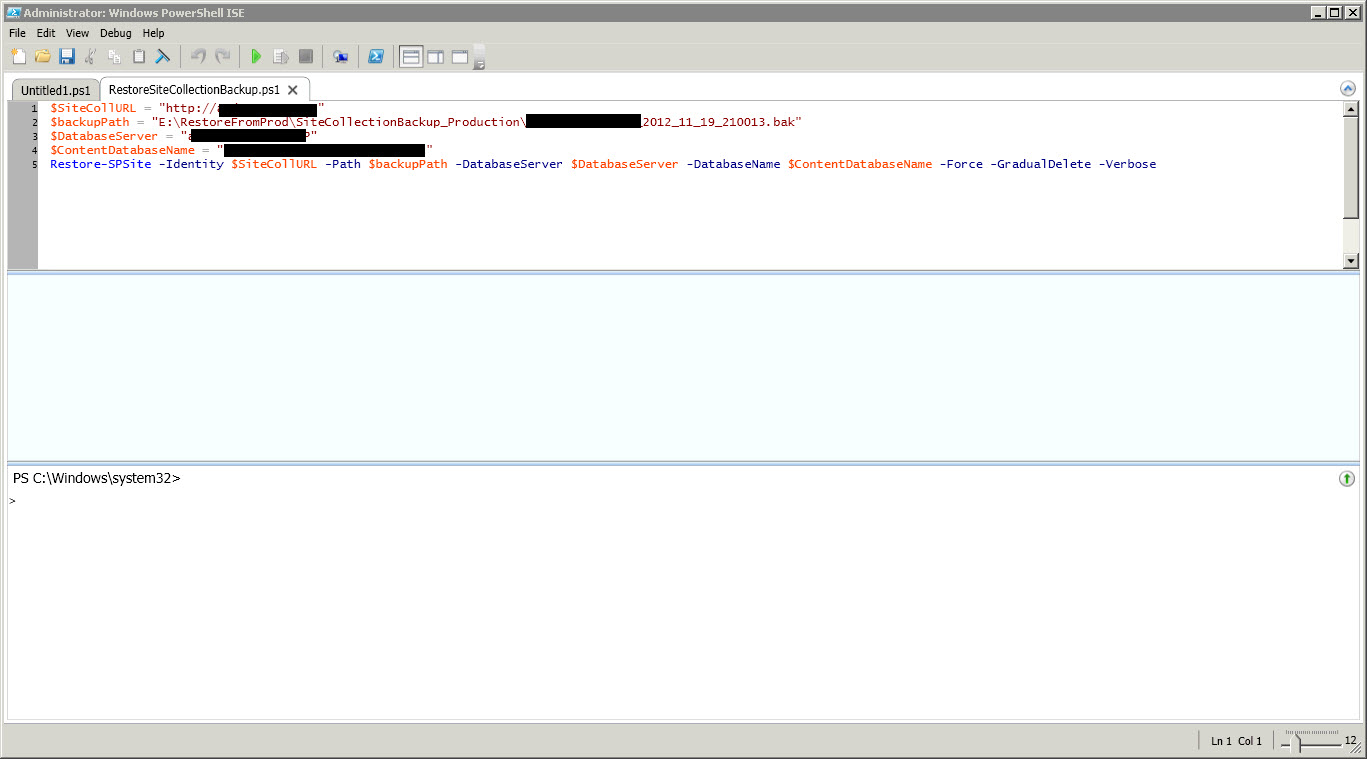Viewport: 1367px width, 759px height.
Task: Open the Debug menu
Action: pos(115,33)
